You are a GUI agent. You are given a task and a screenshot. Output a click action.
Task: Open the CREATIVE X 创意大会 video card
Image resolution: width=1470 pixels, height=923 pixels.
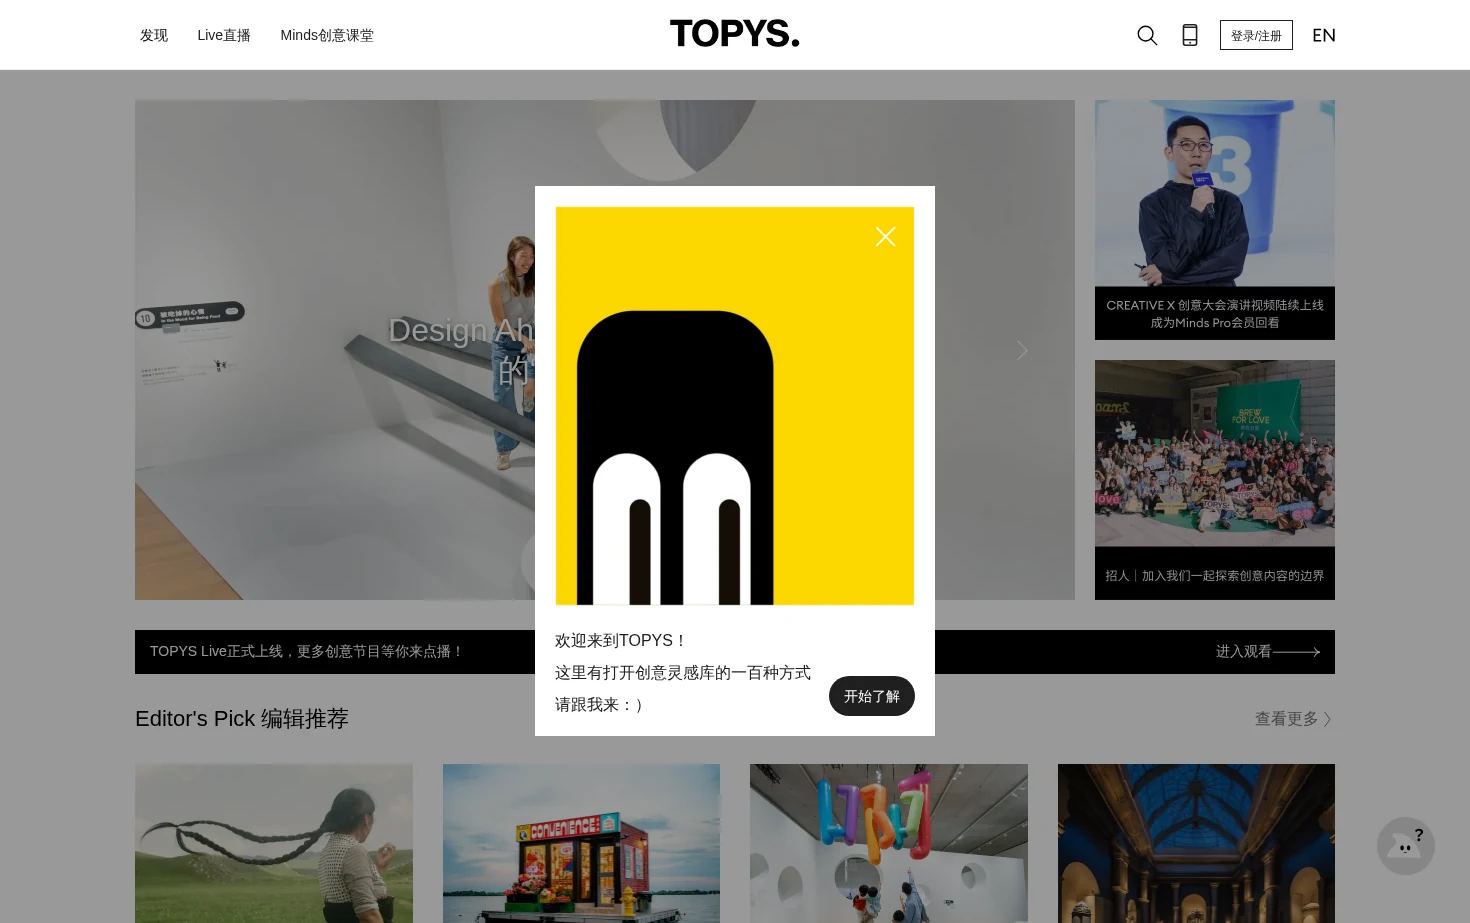point(1215,220)
